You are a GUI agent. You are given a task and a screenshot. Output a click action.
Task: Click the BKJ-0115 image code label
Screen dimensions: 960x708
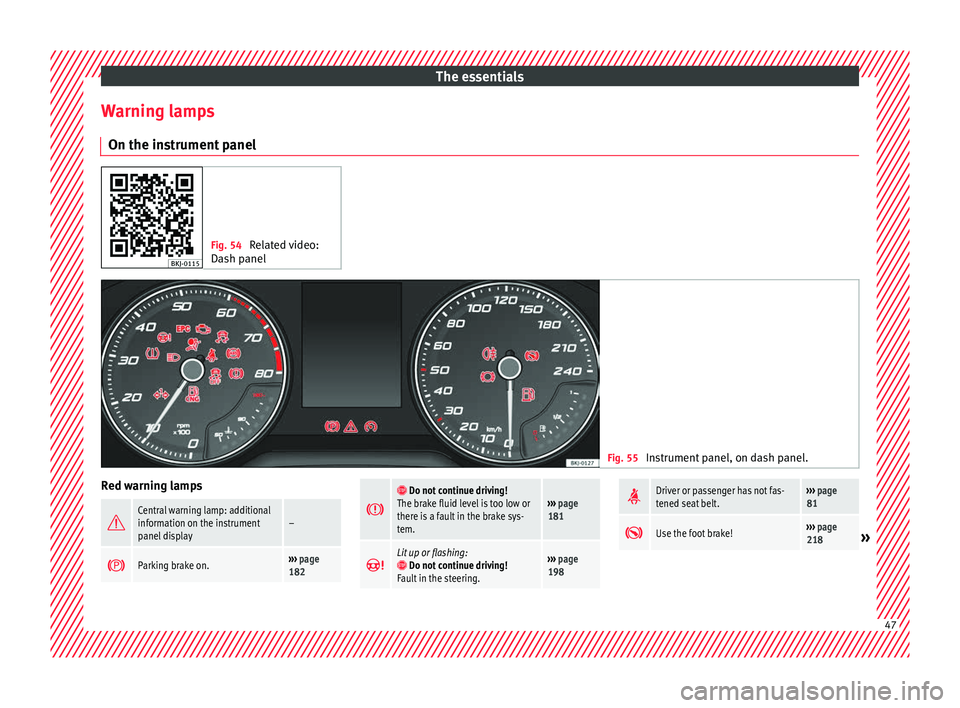click(x=185, y=263)
